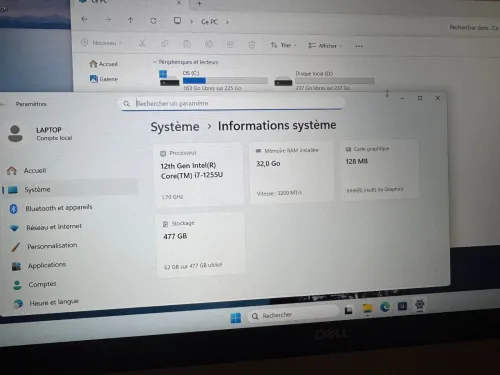Image resolution: width=500 pixels, height=375 pixels.
Task: Launch Microsoft Edge from the taskbar
Action: pos(385,307)
